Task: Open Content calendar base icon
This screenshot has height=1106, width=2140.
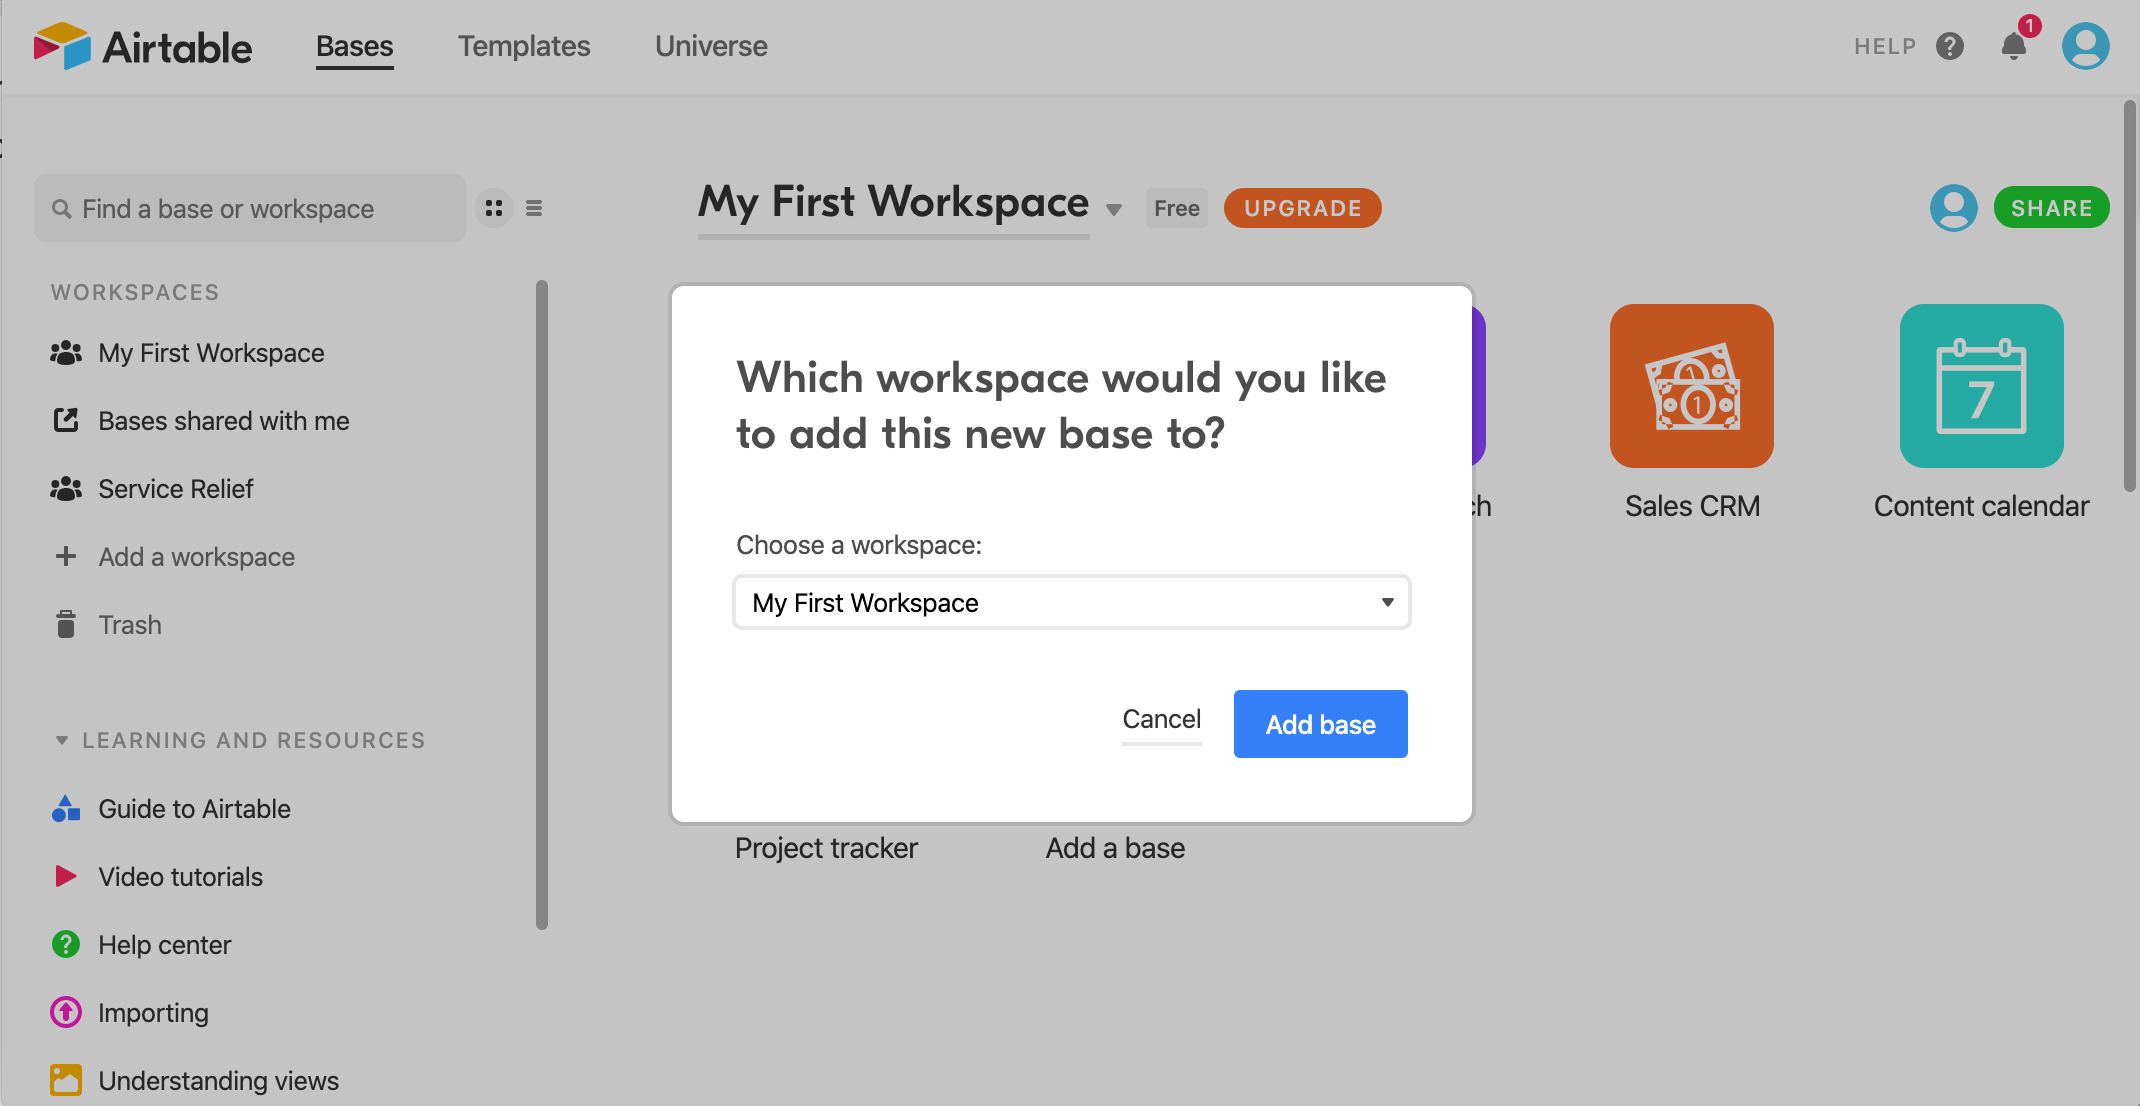Action: (x=1981, y=386)
